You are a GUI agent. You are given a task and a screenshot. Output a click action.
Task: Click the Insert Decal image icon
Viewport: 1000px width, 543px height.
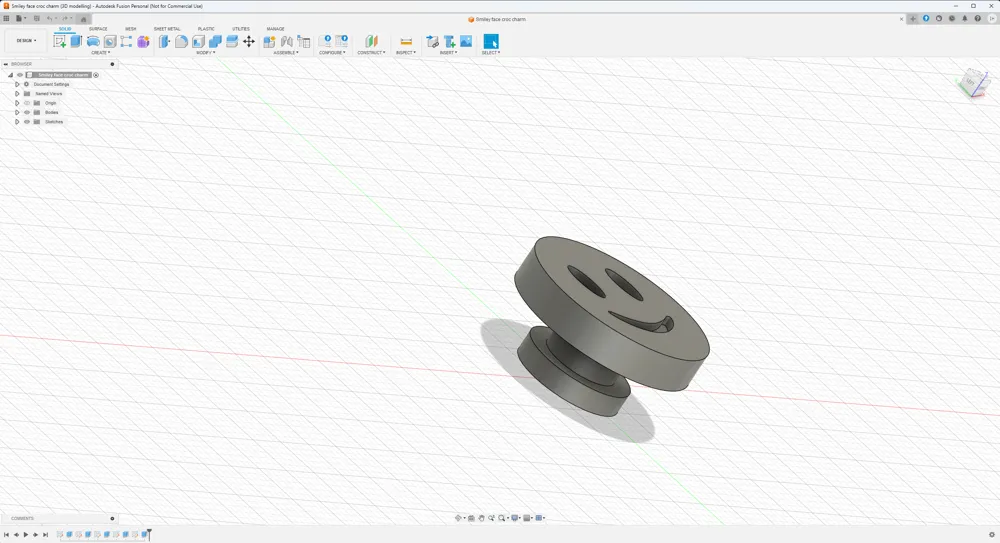coord(466,41)
